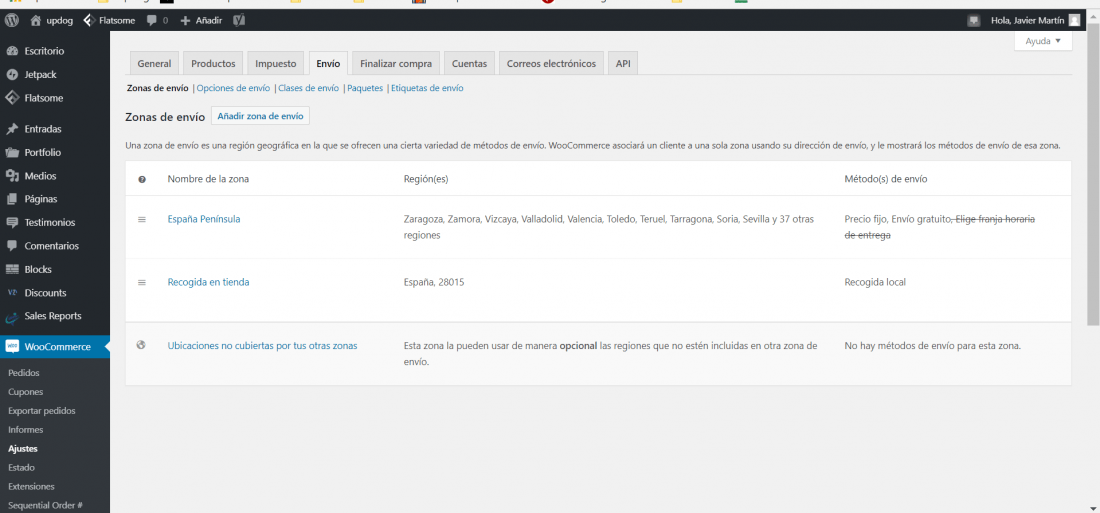Image resolution: width=1100 pixels, height=513 pixels.
Task: Open Clases de envío sub-section
Action: coord(309,88)
